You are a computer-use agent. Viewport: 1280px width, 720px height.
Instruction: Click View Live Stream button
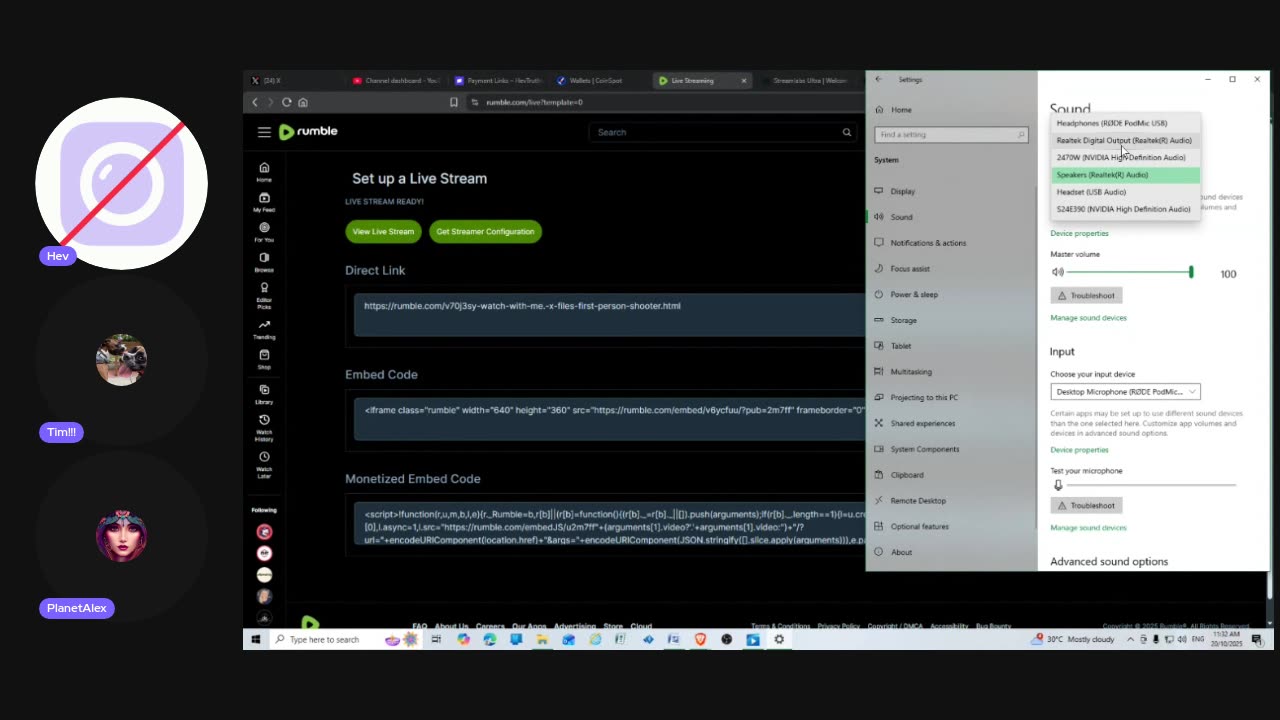point(383,232)
